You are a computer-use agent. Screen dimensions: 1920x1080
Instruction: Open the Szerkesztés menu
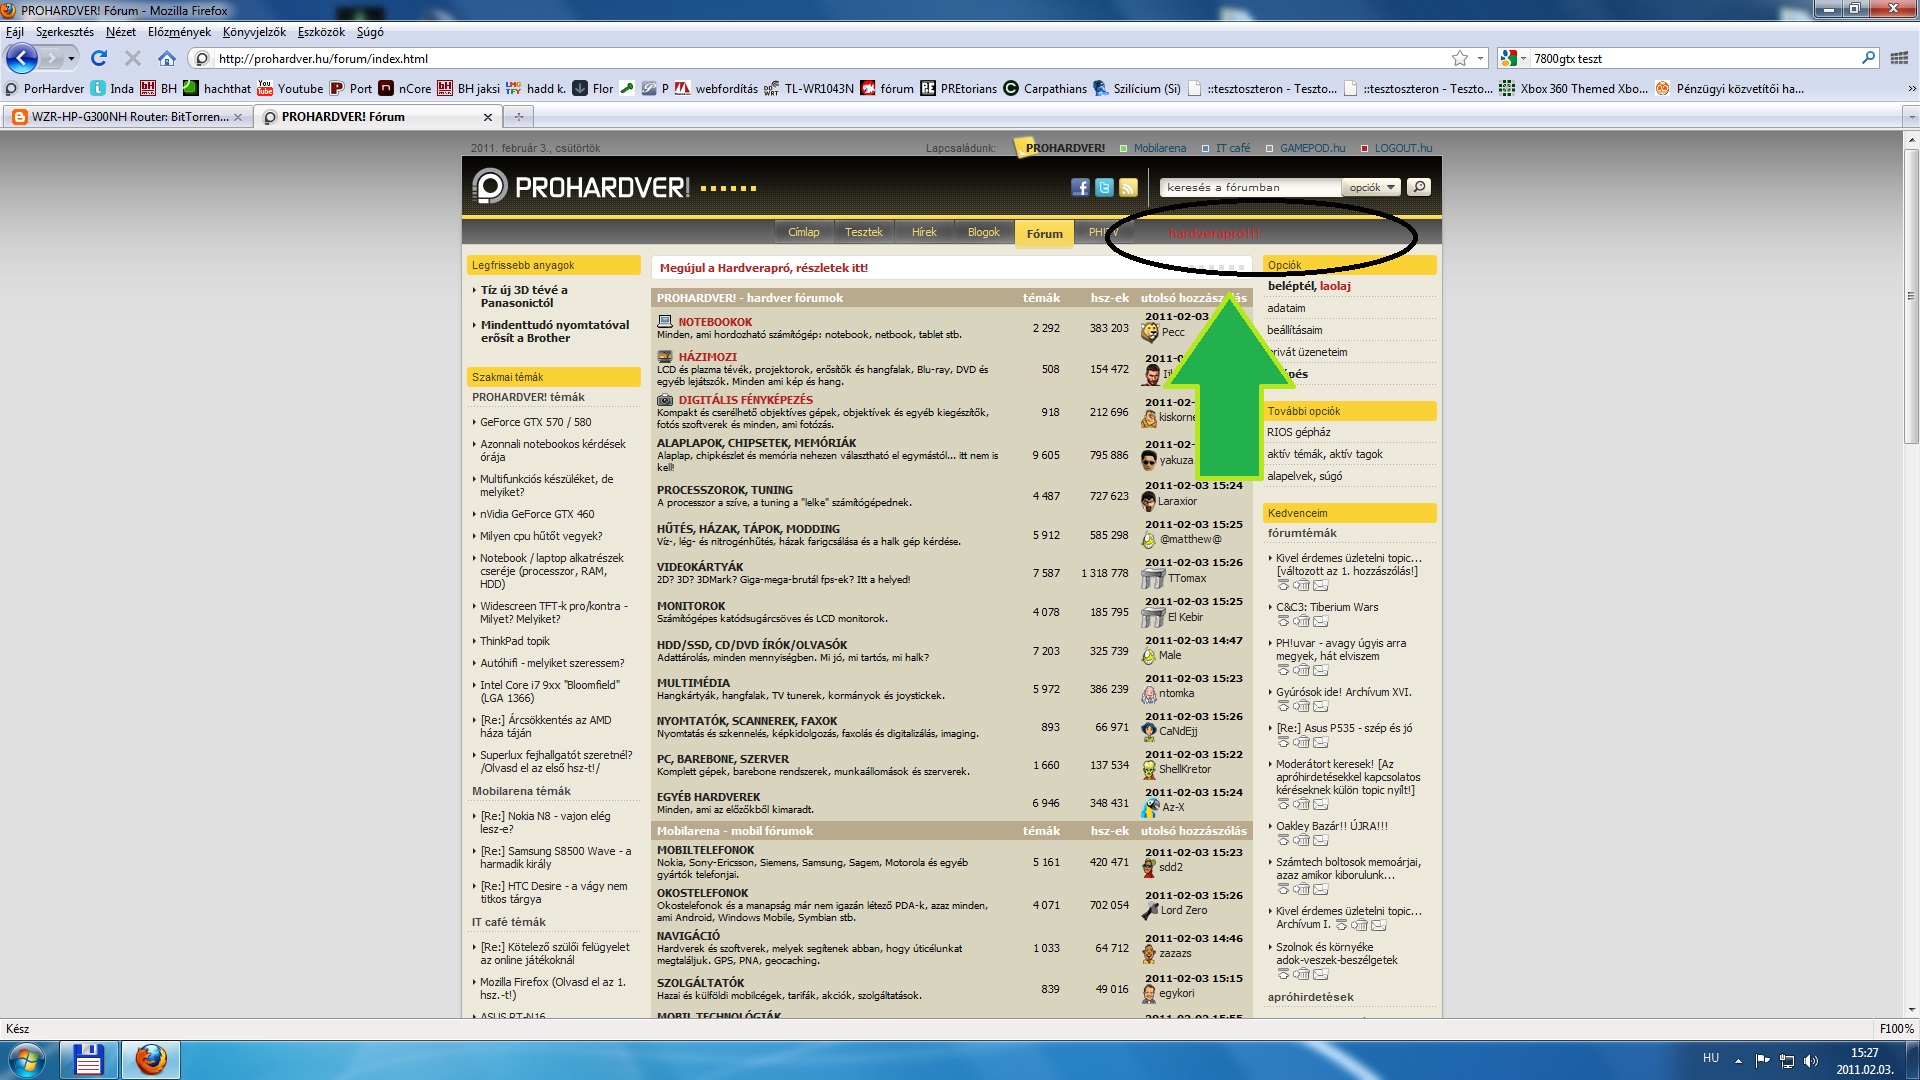point(65,32)
